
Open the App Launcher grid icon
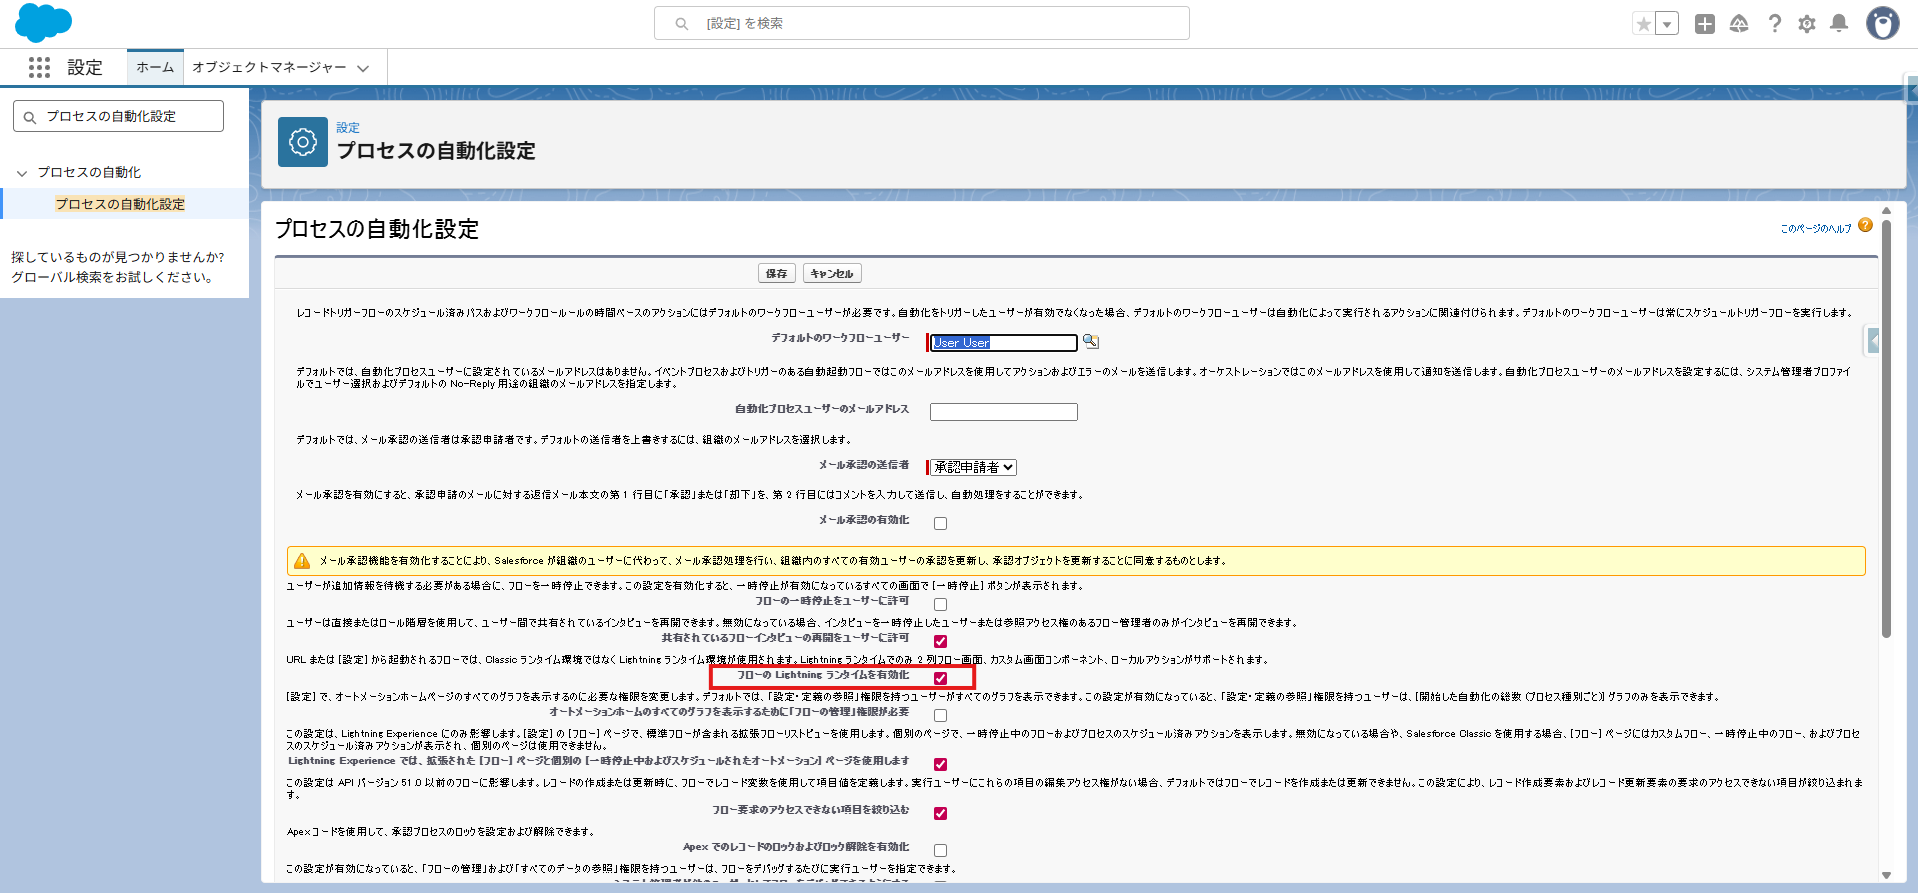click(39, 67)
